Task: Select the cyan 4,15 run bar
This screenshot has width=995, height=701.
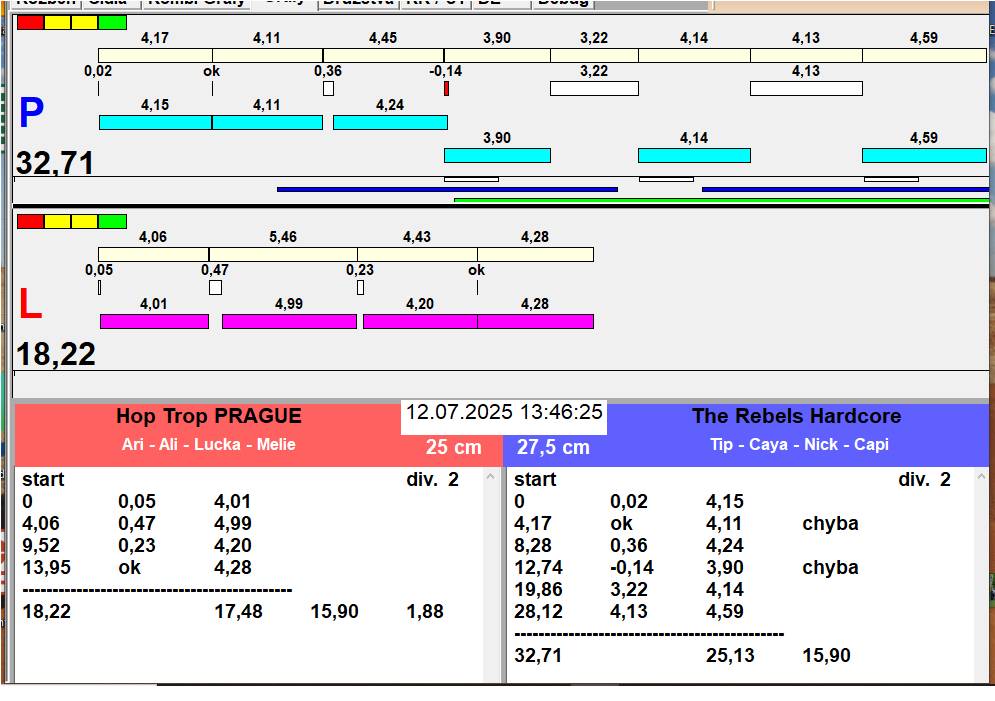Action: coord(155,122)
